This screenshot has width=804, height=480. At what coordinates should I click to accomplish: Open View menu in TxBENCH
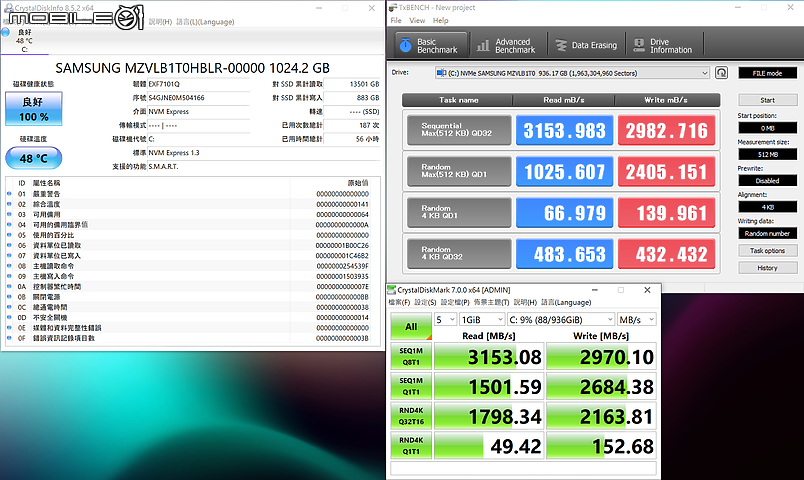[x=417, y=21]
